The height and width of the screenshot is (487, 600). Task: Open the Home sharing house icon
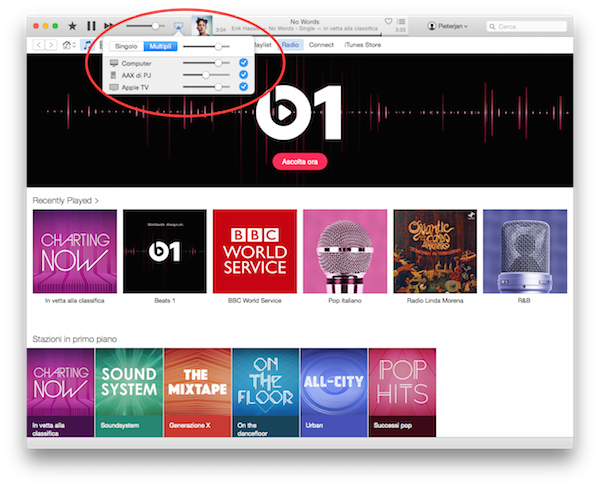click(67, 45)
